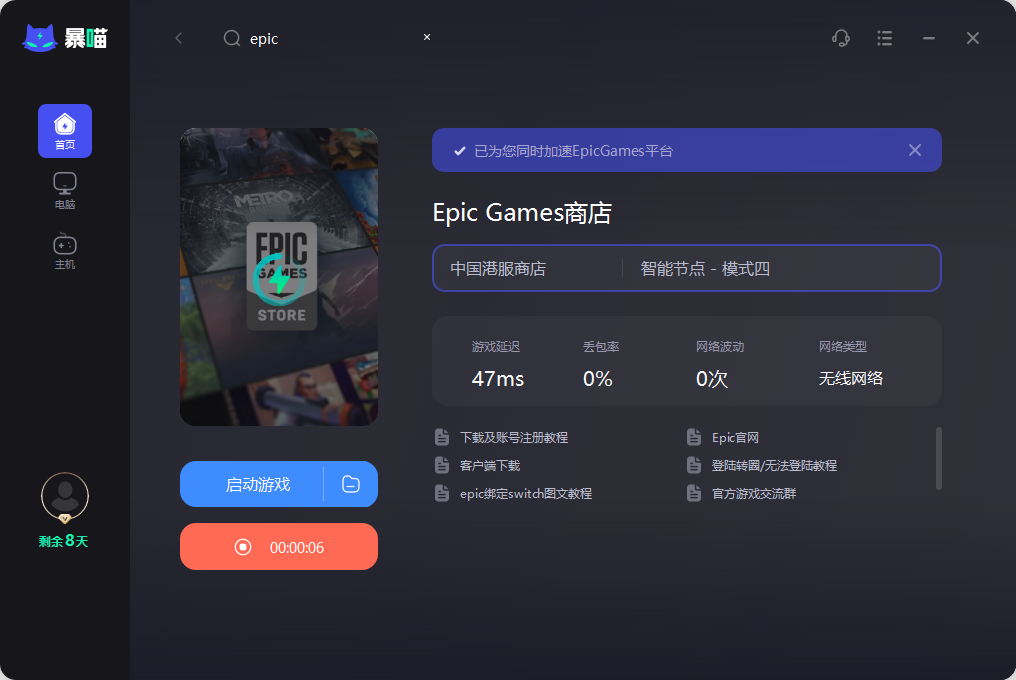1016x680 pixels.
Task: Click document icon beside 下载及账号注册教程
Action: pyautogui.click(x=442, y=437)
